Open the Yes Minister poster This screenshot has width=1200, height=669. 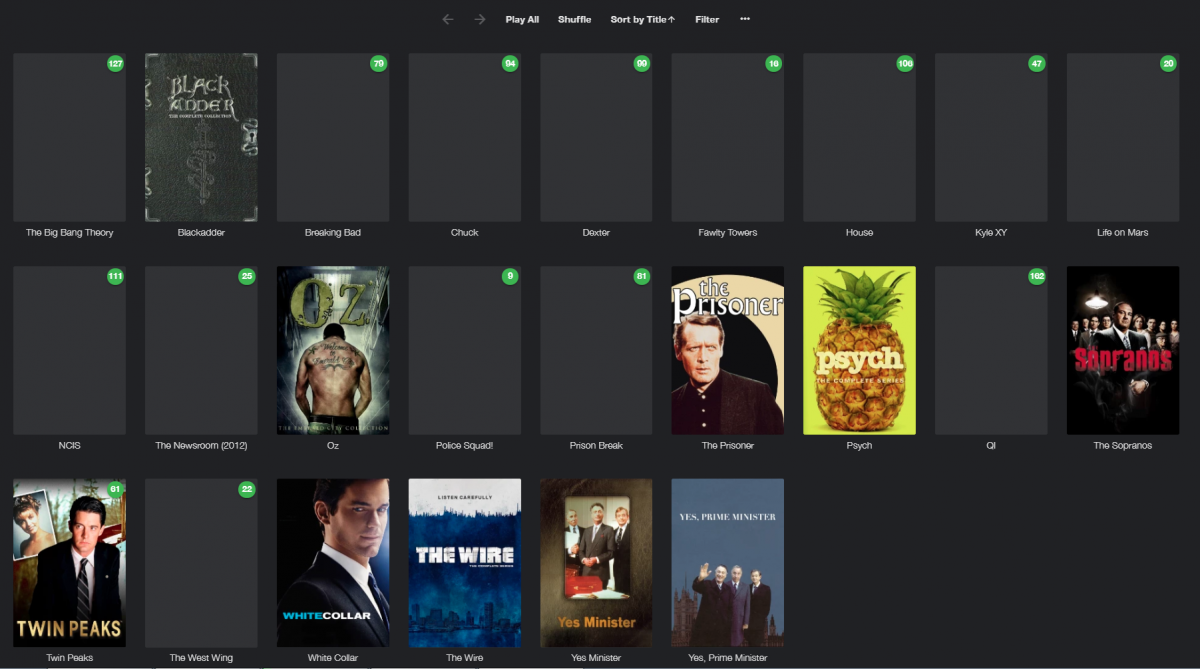[596, 563]
